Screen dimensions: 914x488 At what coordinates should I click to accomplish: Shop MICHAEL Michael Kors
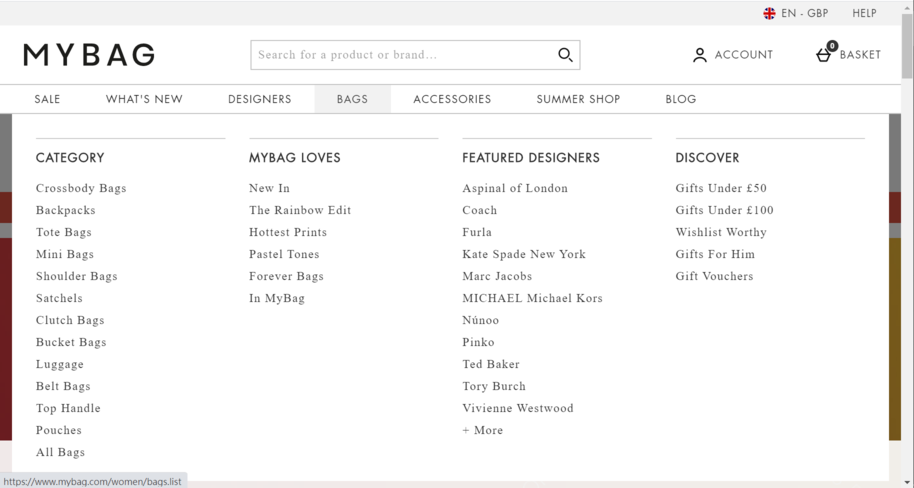click(x=532, y=299)
